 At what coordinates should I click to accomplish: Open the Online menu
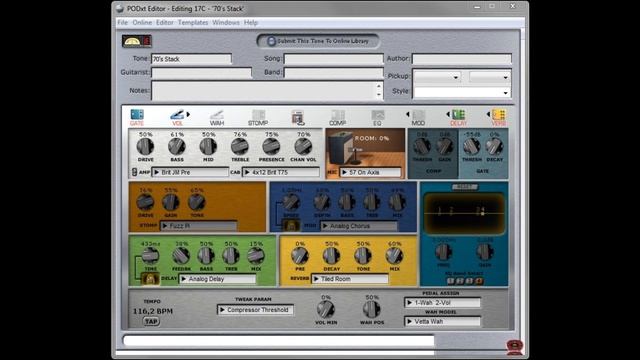tap(142, 22)
